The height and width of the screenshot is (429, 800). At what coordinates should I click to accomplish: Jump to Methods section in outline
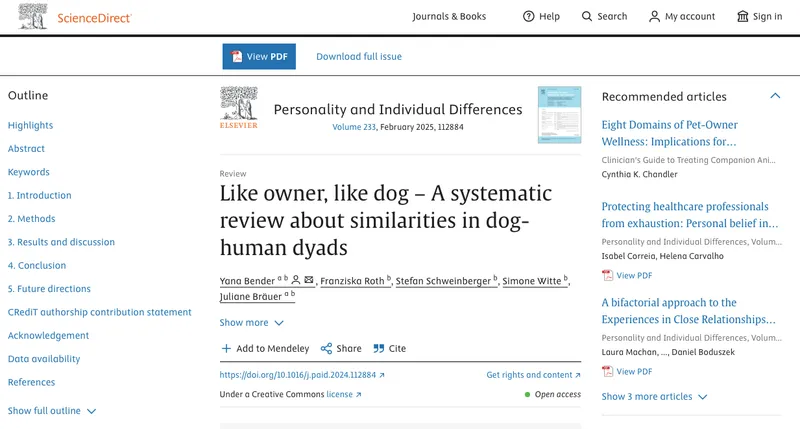point(32,219)
